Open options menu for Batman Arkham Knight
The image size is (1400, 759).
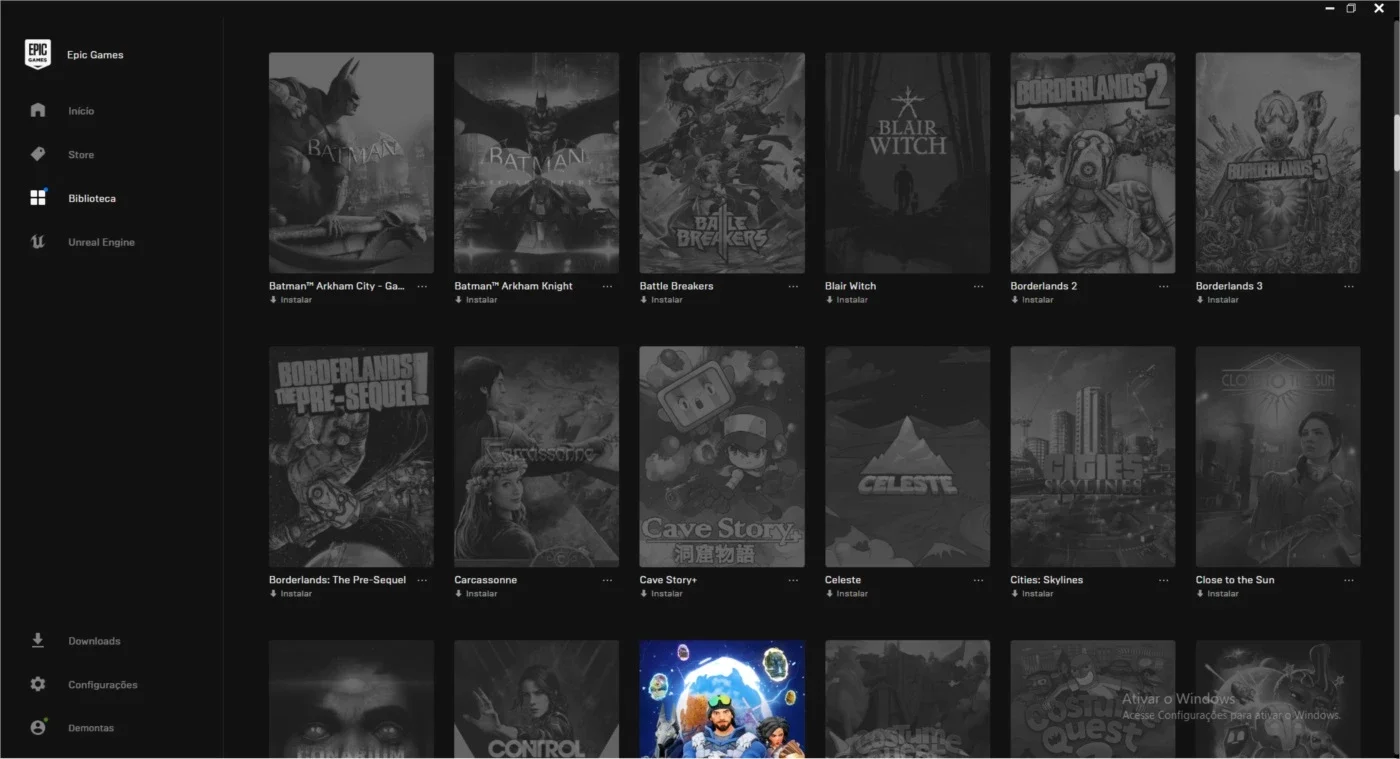click(607, 287)
